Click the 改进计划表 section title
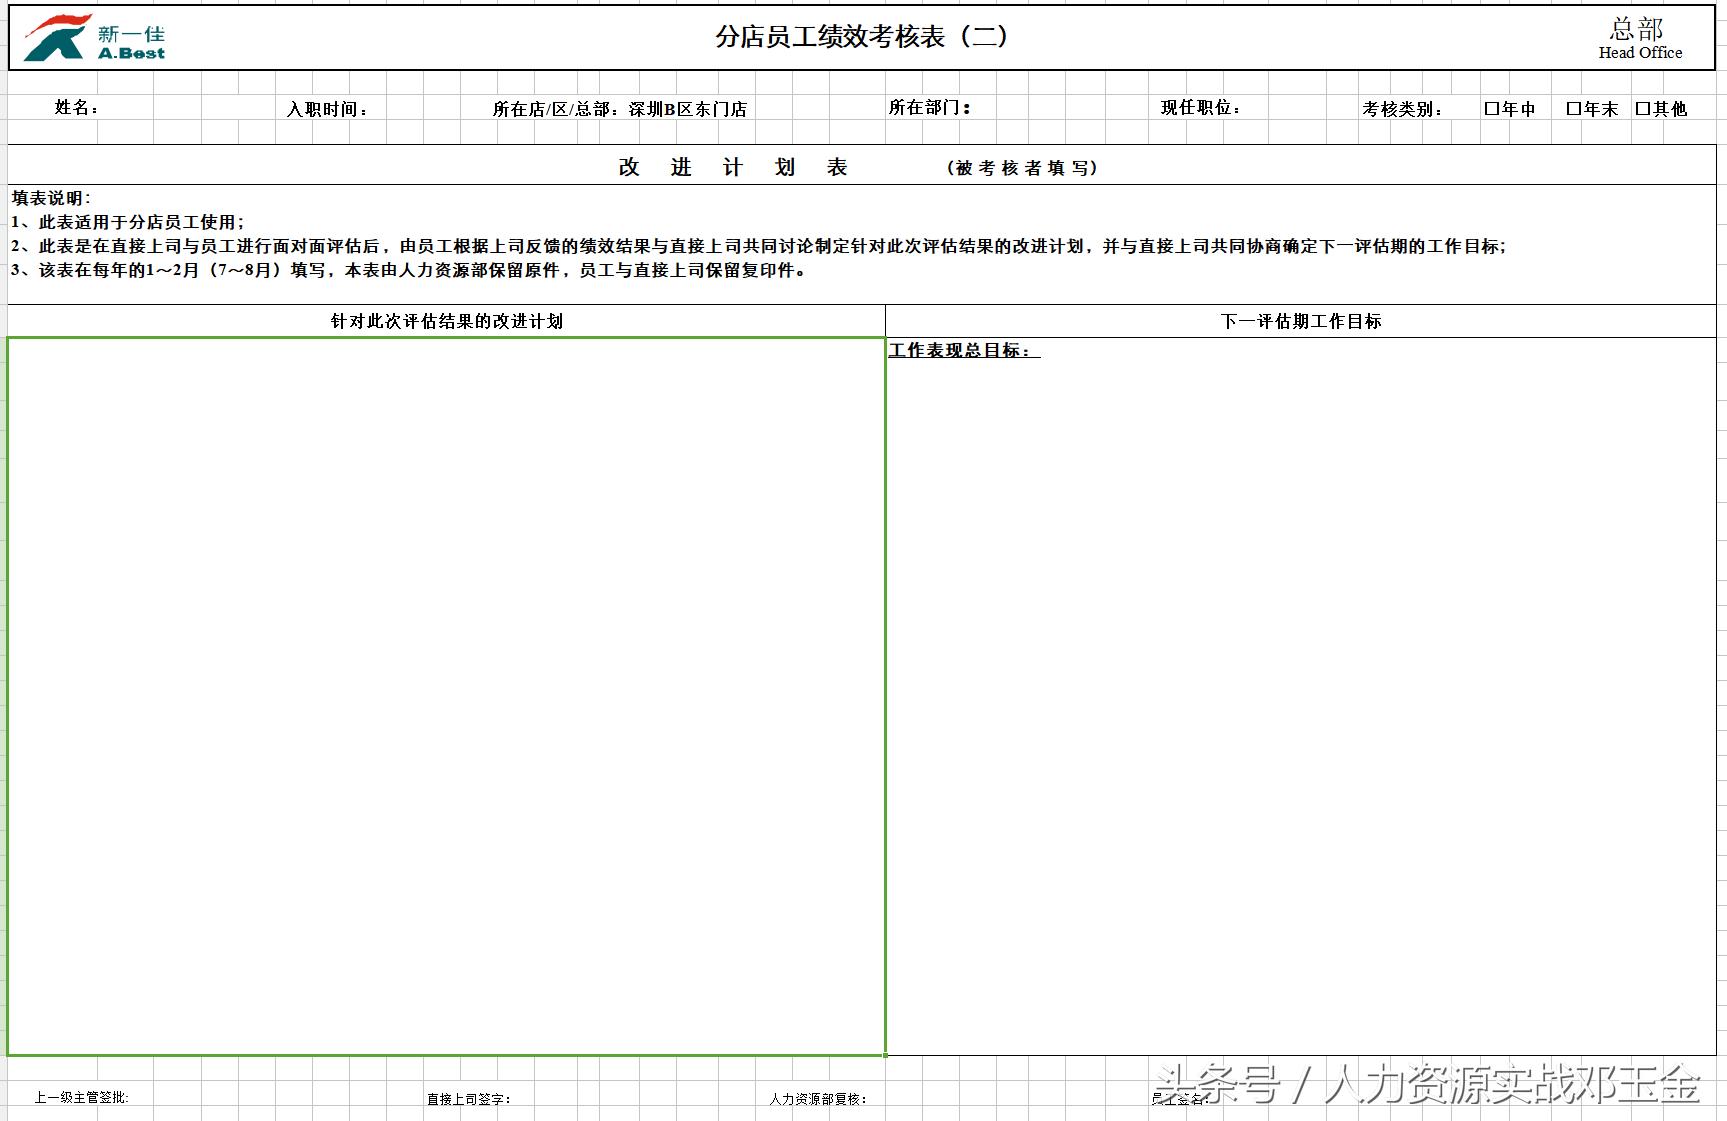1727x1121 pixels. [730, 166]
